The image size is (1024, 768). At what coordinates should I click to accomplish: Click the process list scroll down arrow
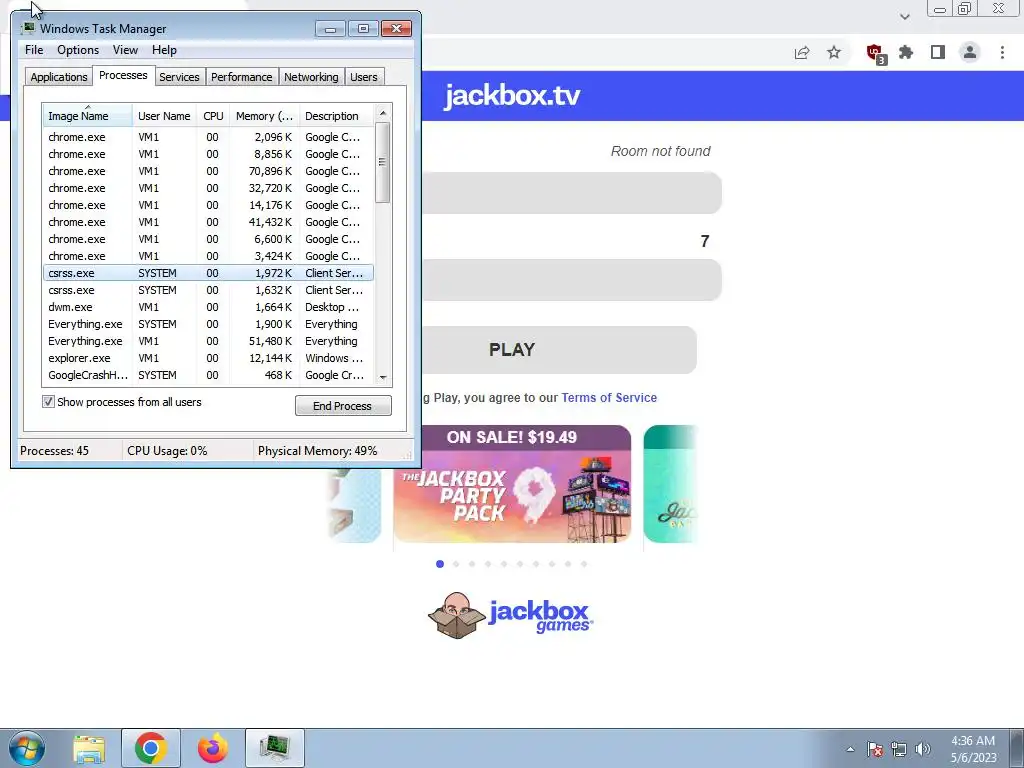coord(383,377)
